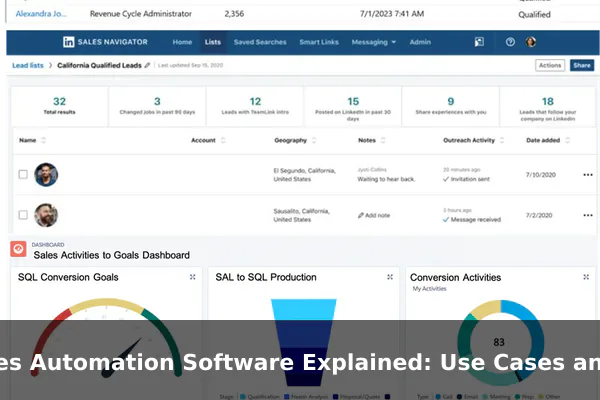This screenshot has width=600, height=400.
Task: Click the Share button
Action: (x=582, y=65)
